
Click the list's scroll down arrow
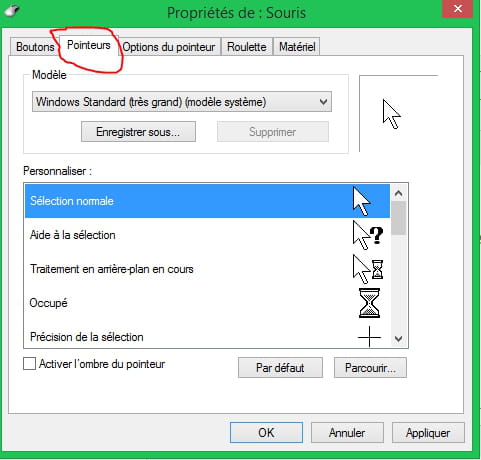tap(398, 339)
